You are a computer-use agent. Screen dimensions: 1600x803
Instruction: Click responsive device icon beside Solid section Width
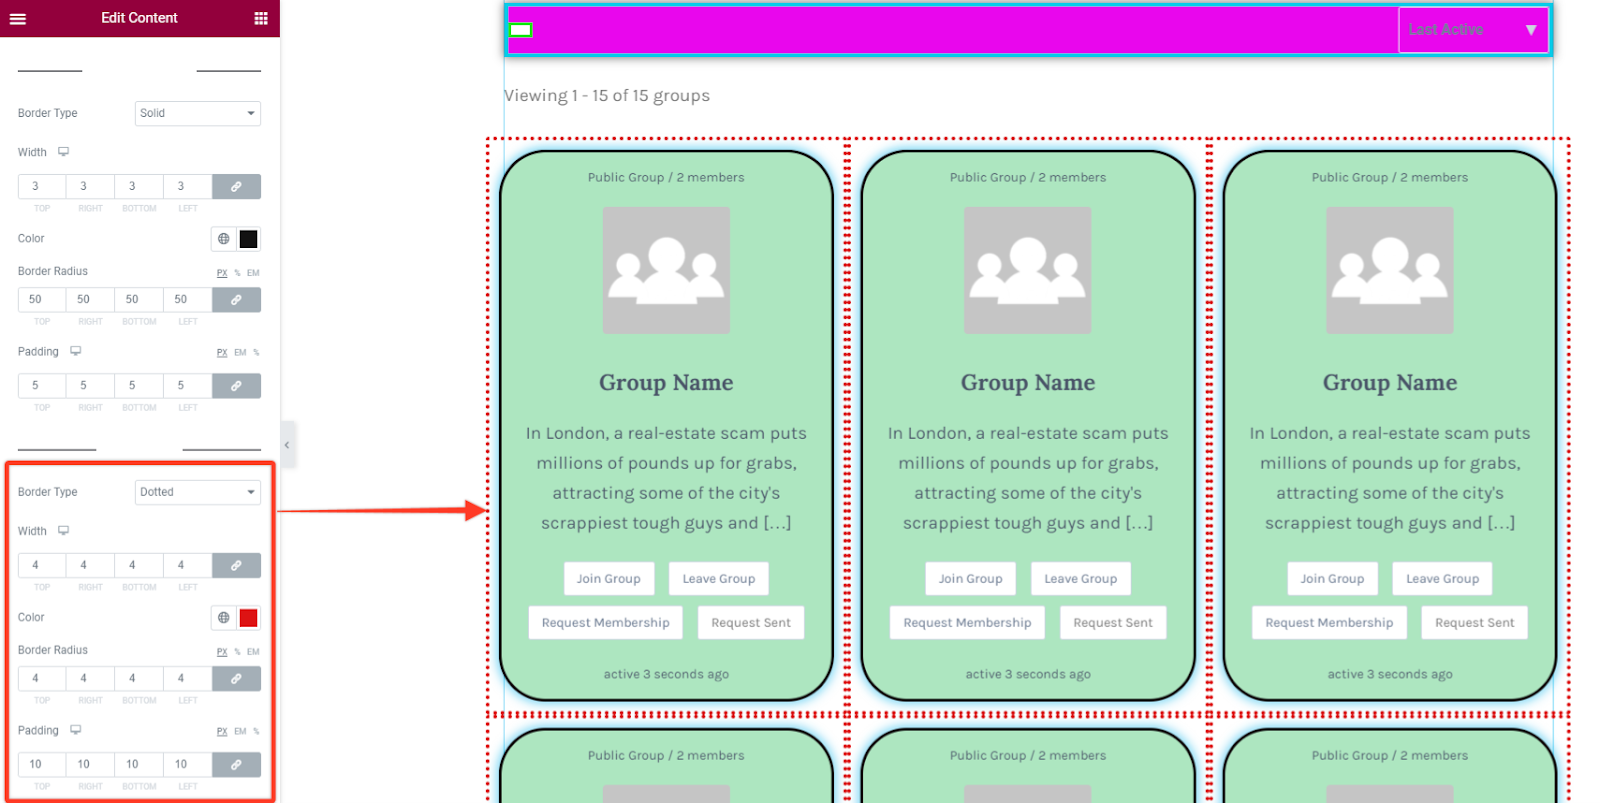click(64, 152)
